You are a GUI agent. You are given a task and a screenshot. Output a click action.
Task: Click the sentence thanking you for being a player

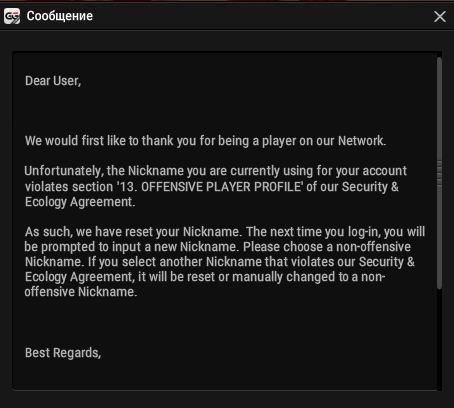tap(206, 141)
